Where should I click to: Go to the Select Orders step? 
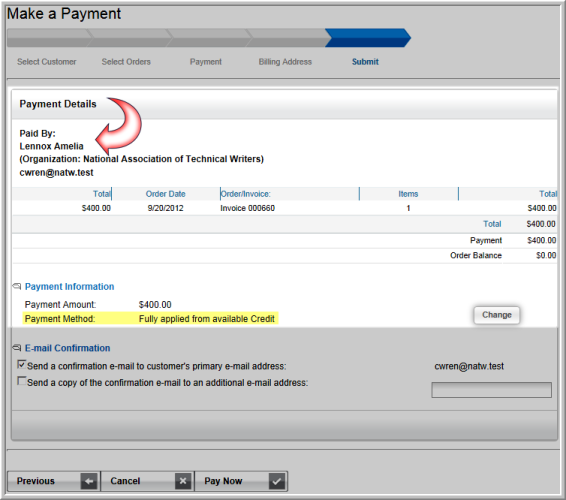point(126,62)
